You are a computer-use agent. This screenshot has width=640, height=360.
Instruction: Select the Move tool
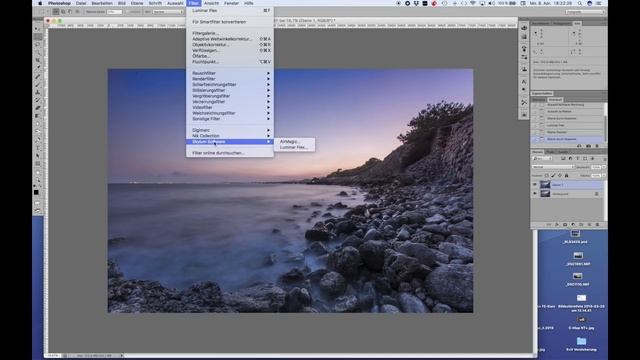[x=38, y=29]
